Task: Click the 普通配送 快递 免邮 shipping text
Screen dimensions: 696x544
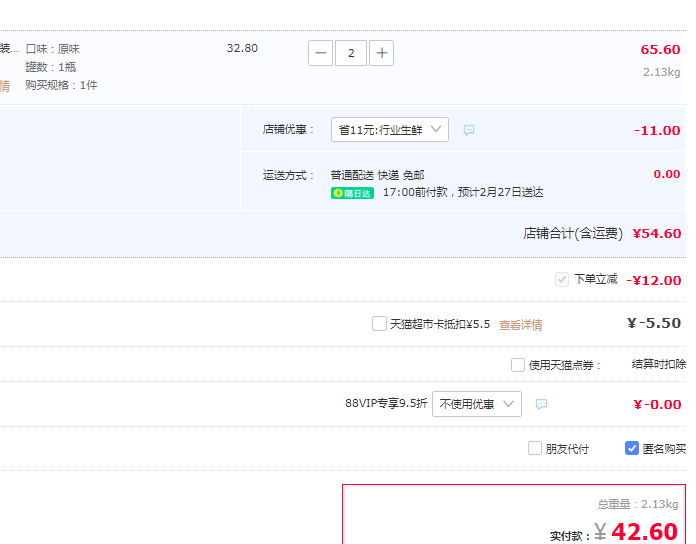Action: 377,175
